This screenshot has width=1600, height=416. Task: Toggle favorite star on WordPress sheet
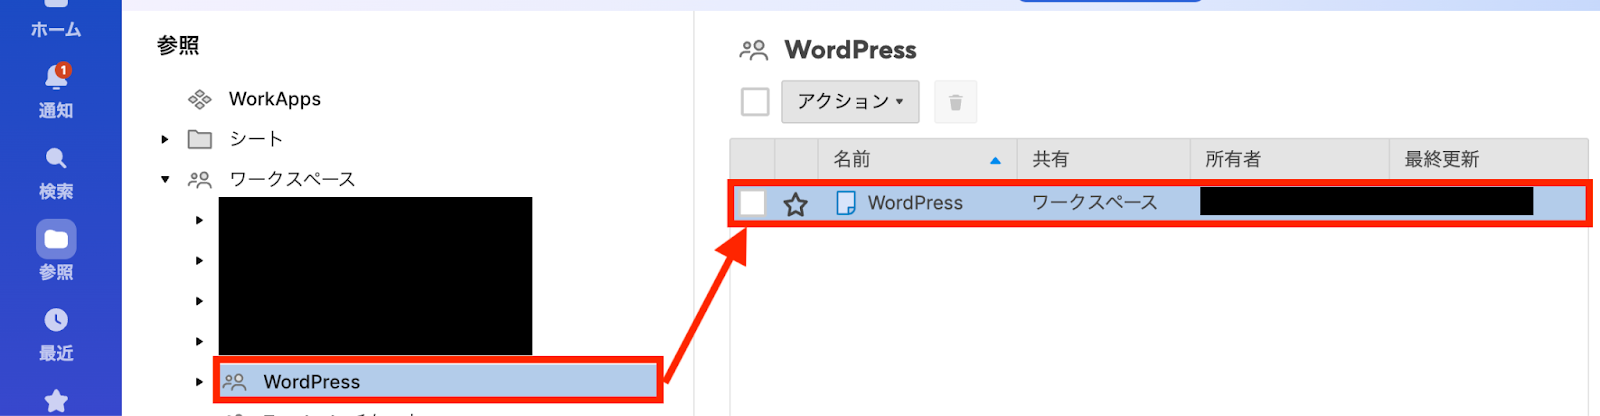pos(795,204)
